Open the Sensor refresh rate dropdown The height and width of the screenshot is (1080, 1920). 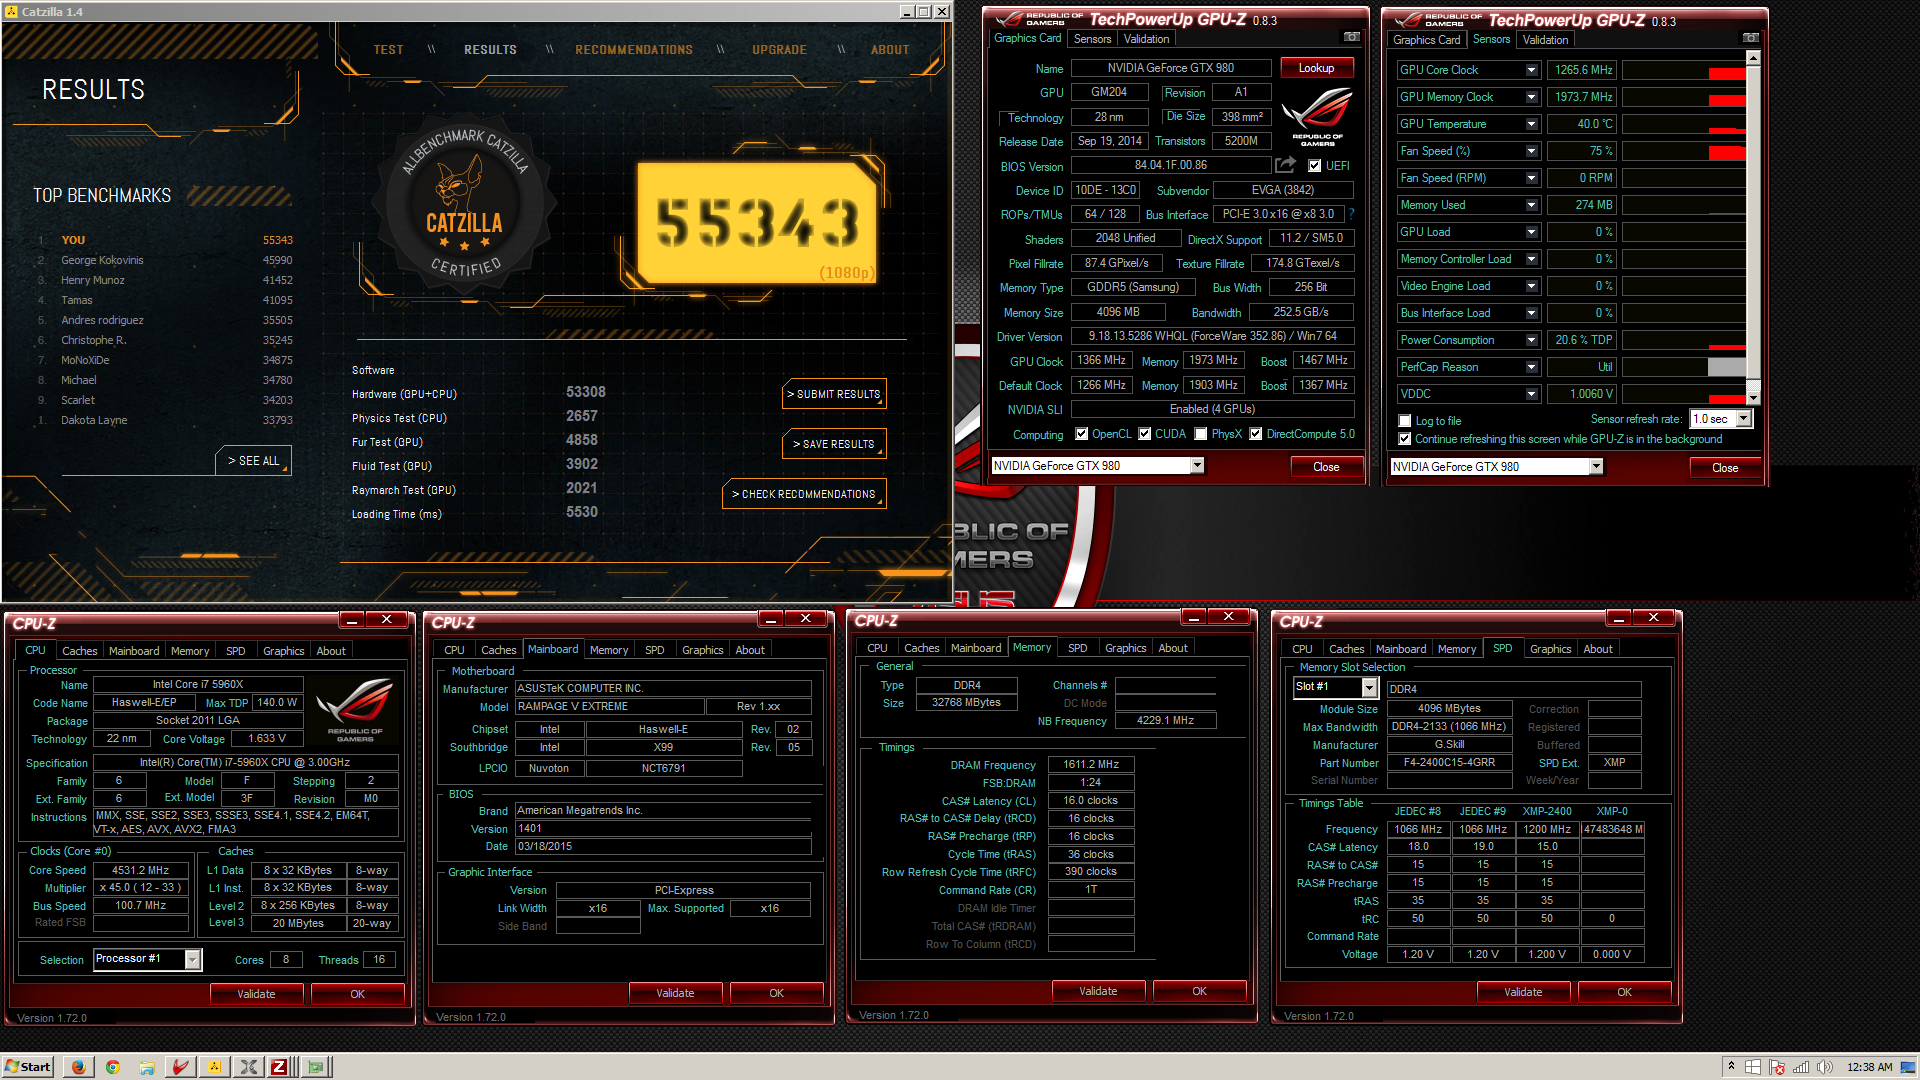pyautogui.click(x=1743, y=419)
